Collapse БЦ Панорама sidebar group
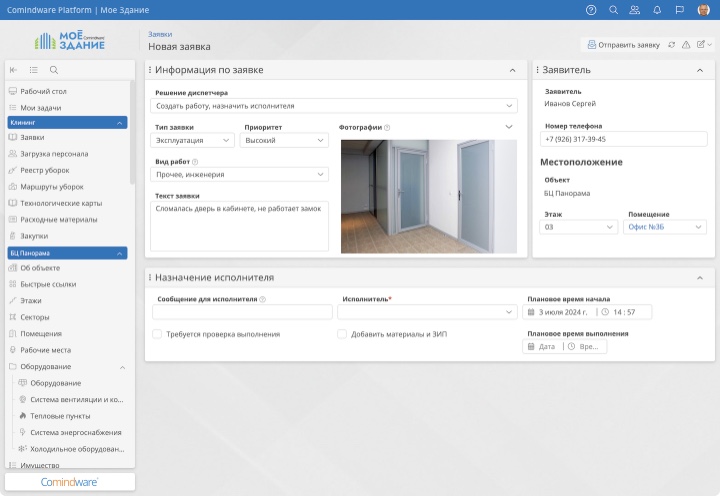The height and width of the screenshot is (496, 720). (x=119, y=253)
